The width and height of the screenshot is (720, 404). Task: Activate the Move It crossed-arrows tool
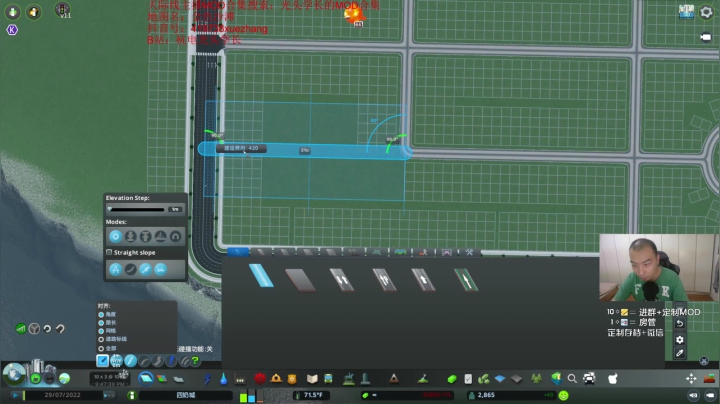click(691, 379)
